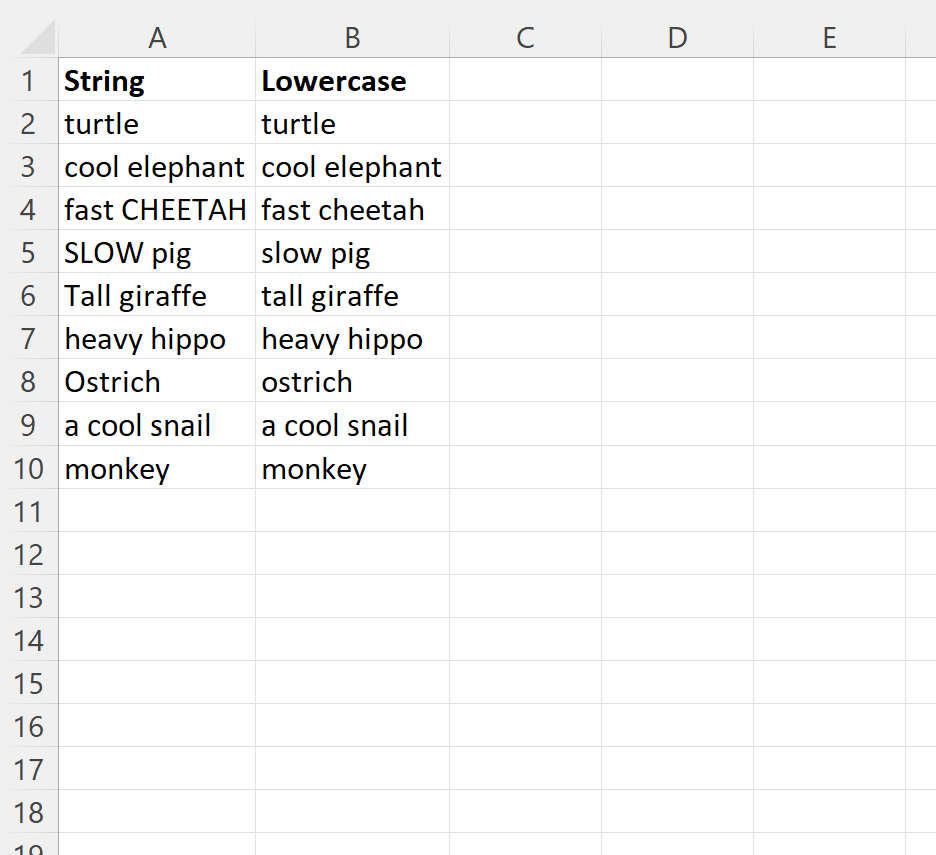Click the empty cell C2
The width and height of the screenshot is (936, 855).
tap(525, 124)
